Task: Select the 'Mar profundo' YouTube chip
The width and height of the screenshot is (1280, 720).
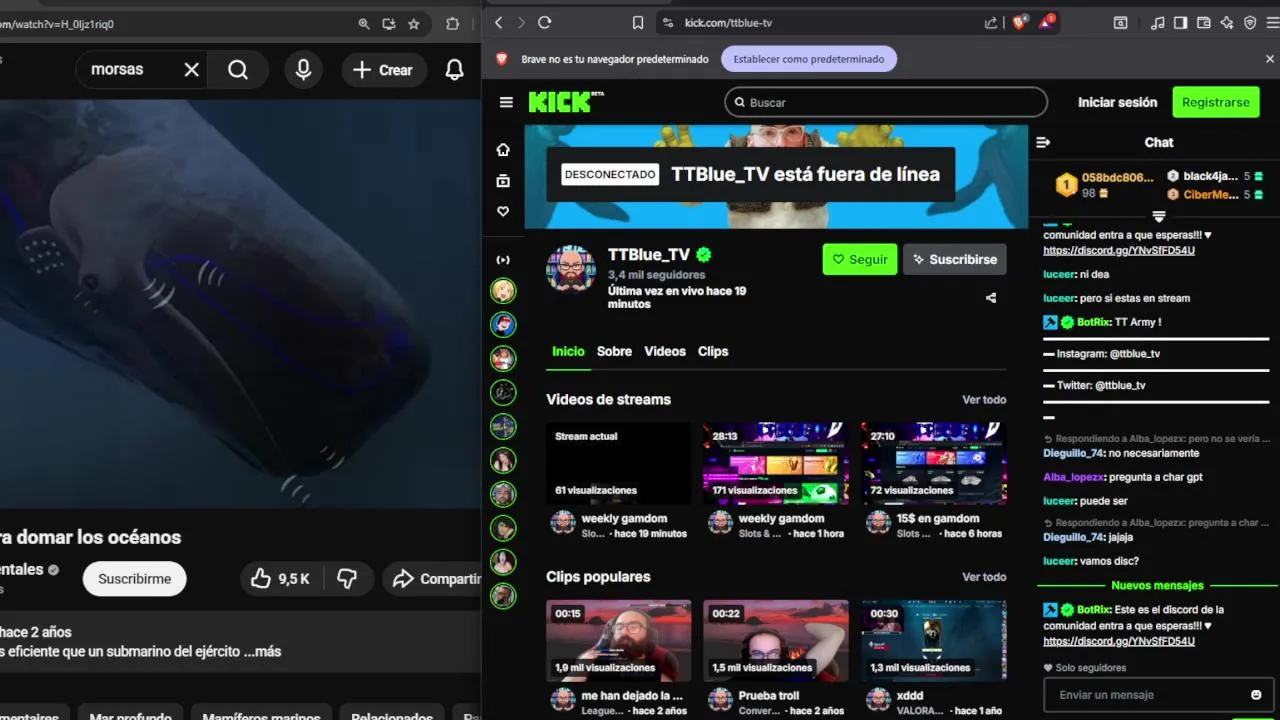Action: (x=130, y=717)
